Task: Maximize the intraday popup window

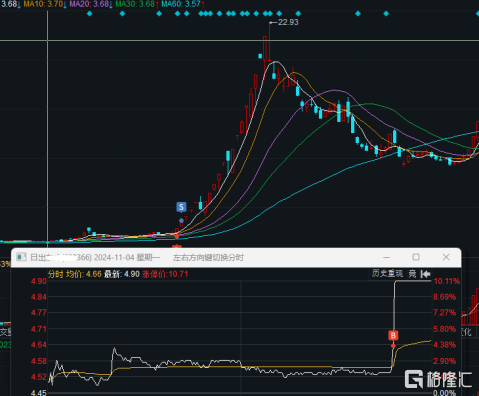Action: click(x=416, y=257)
